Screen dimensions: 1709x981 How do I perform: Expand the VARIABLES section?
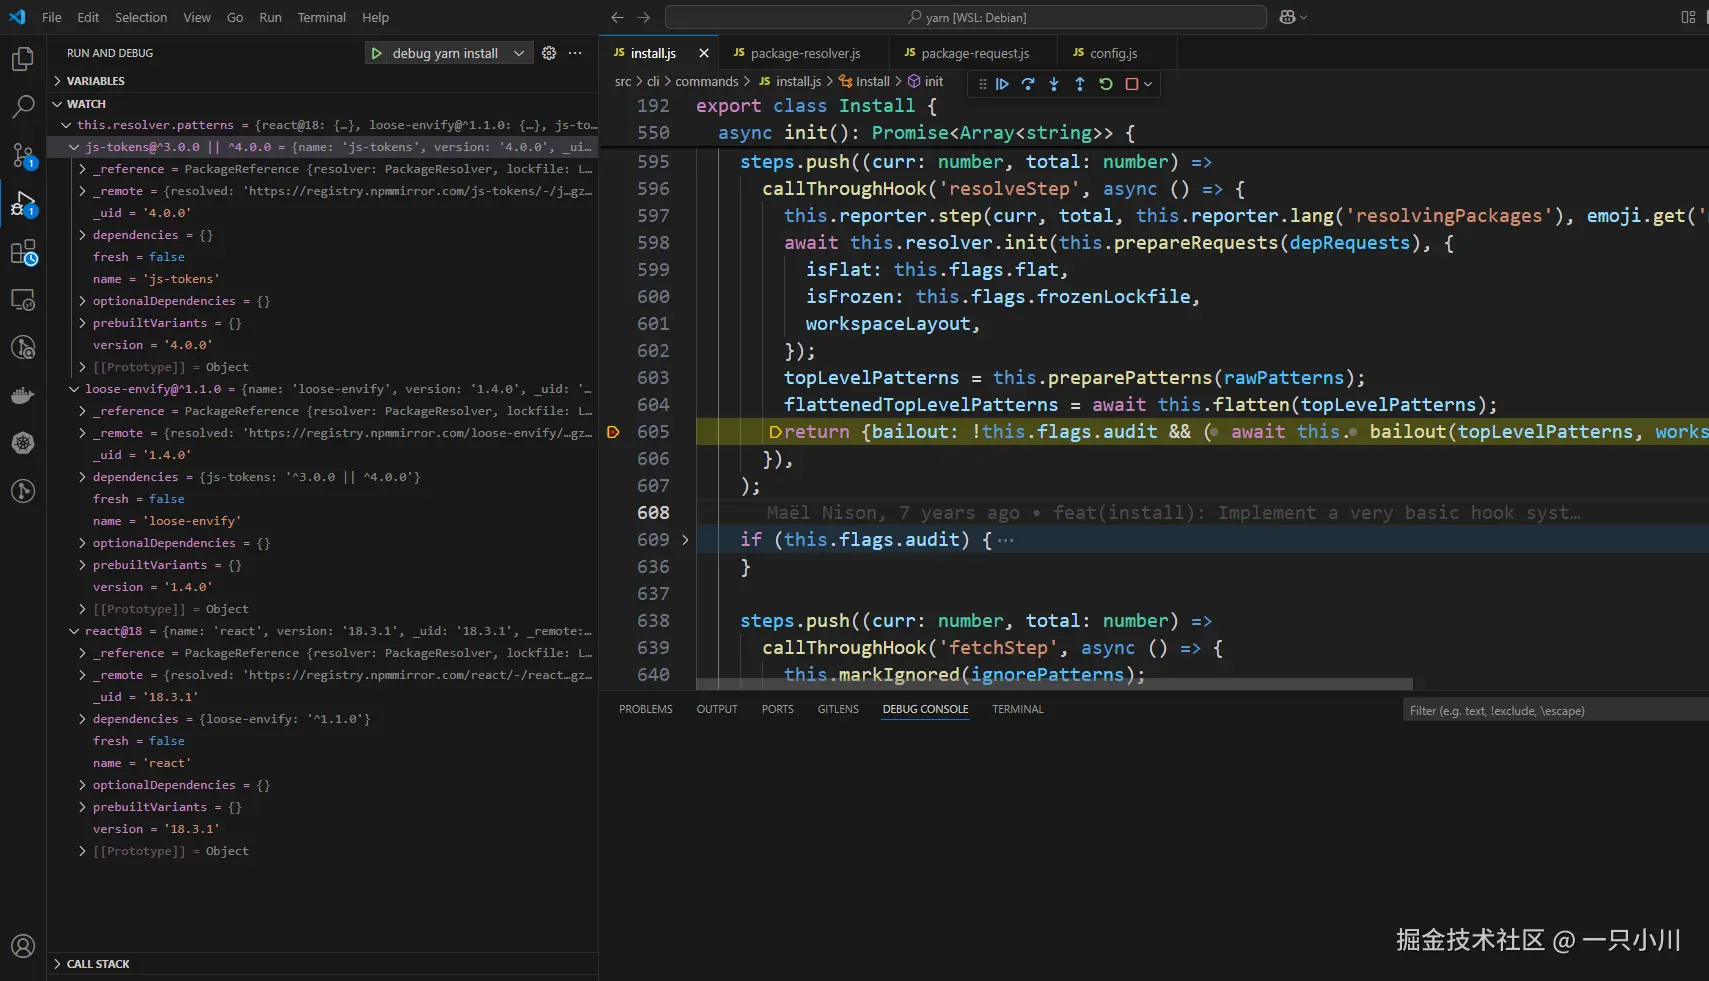coord(96,81)
